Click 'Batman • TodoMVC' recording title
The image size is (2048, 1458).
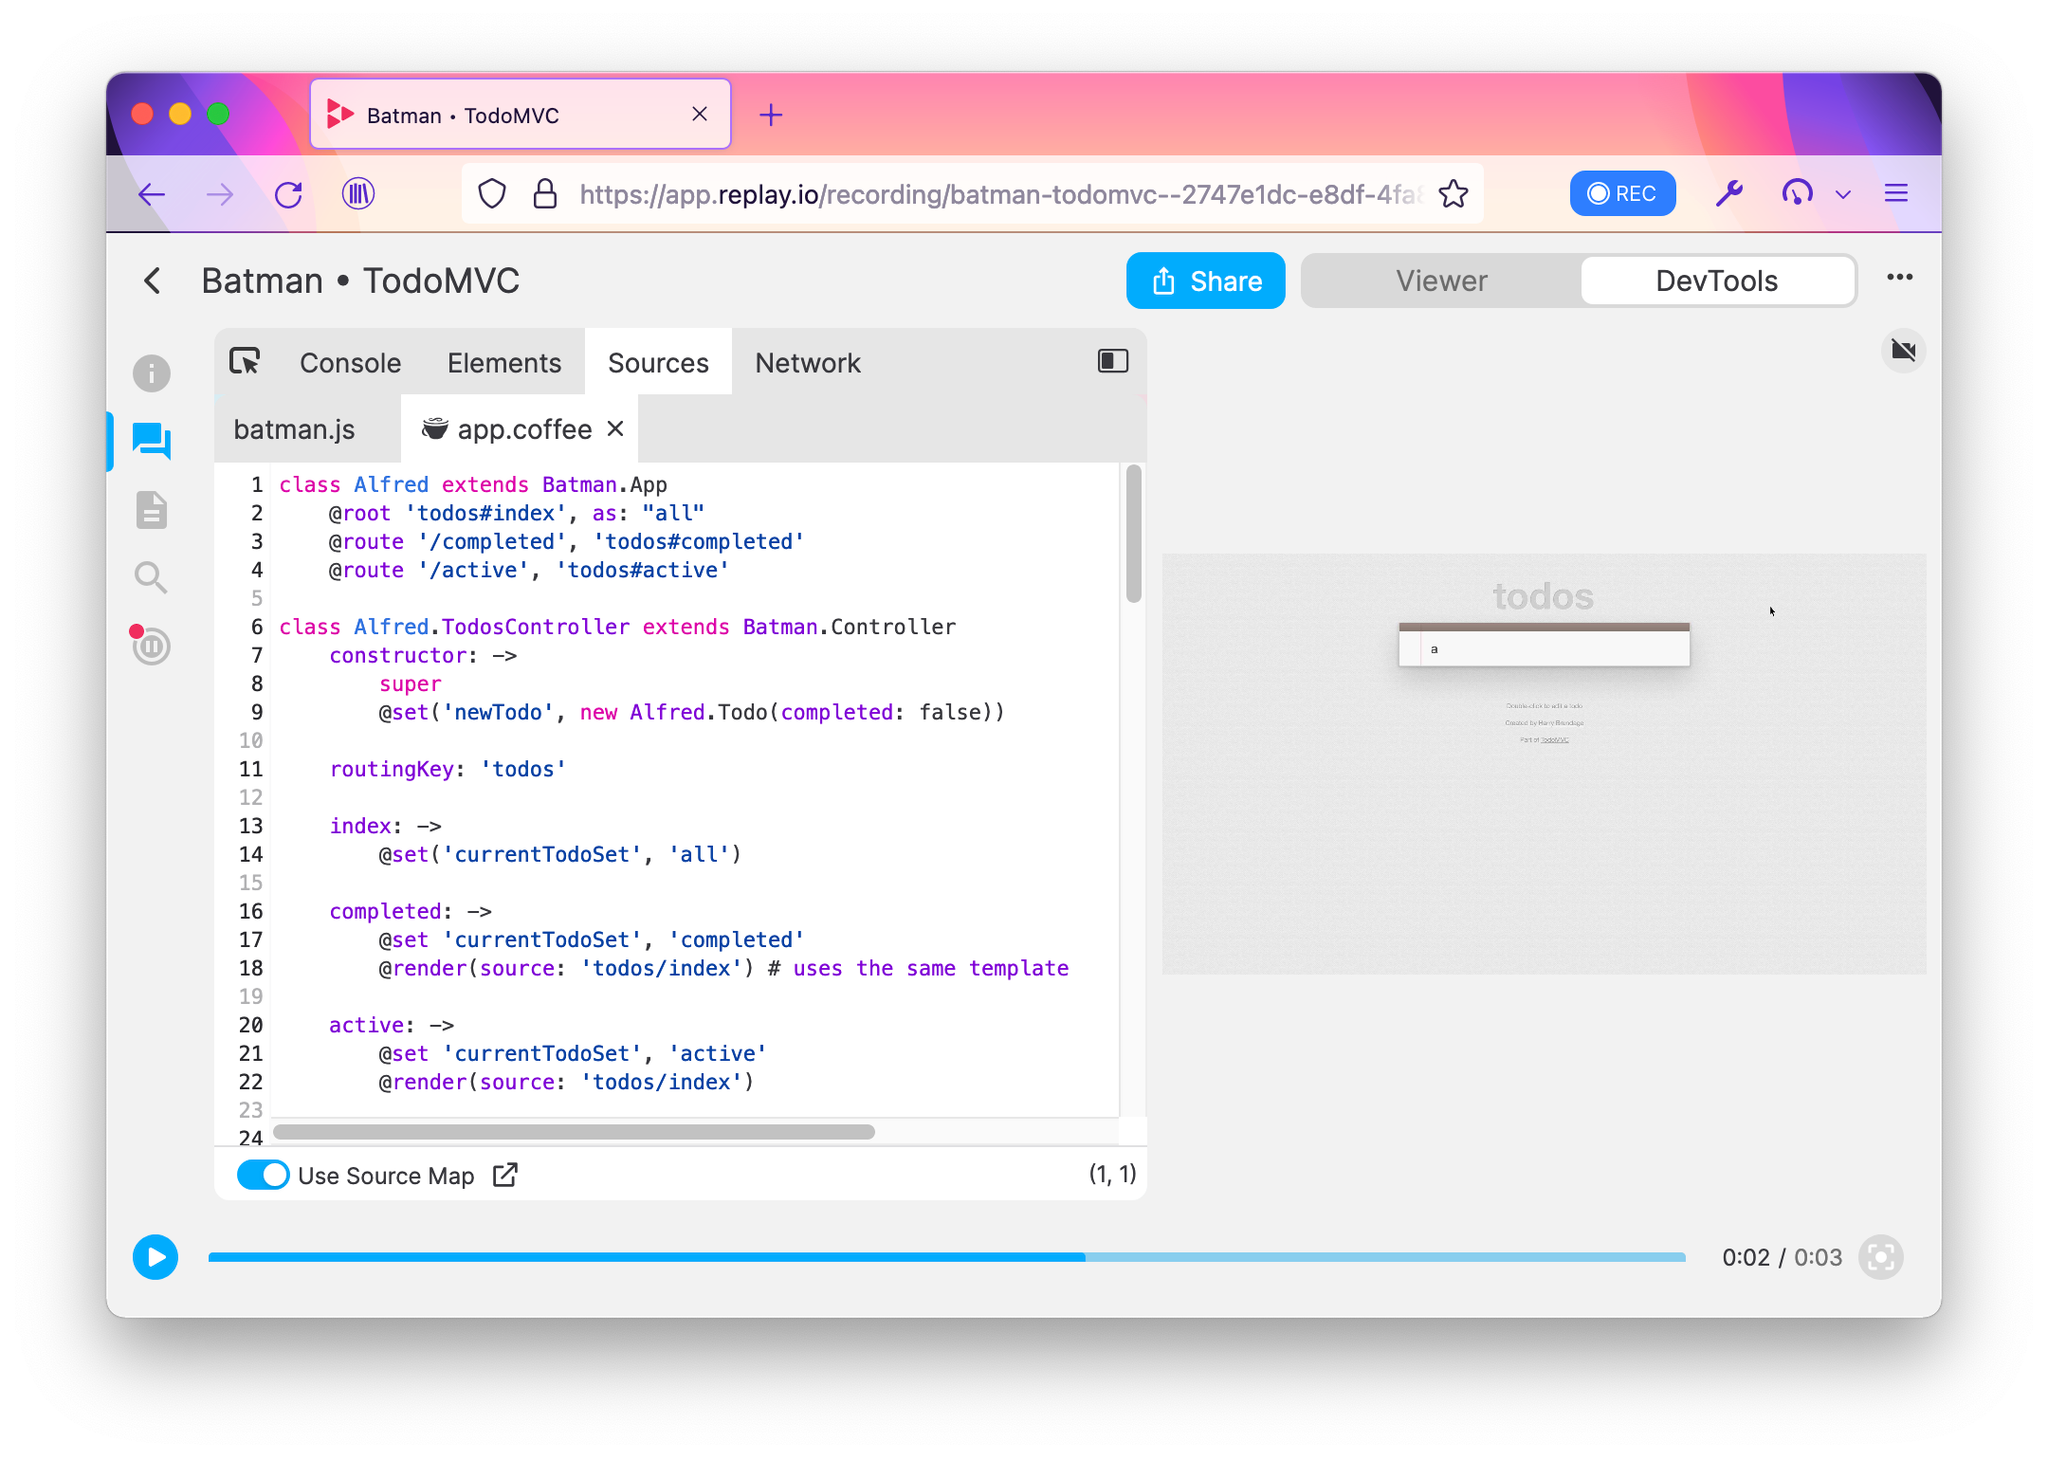(x=360, y=281)
